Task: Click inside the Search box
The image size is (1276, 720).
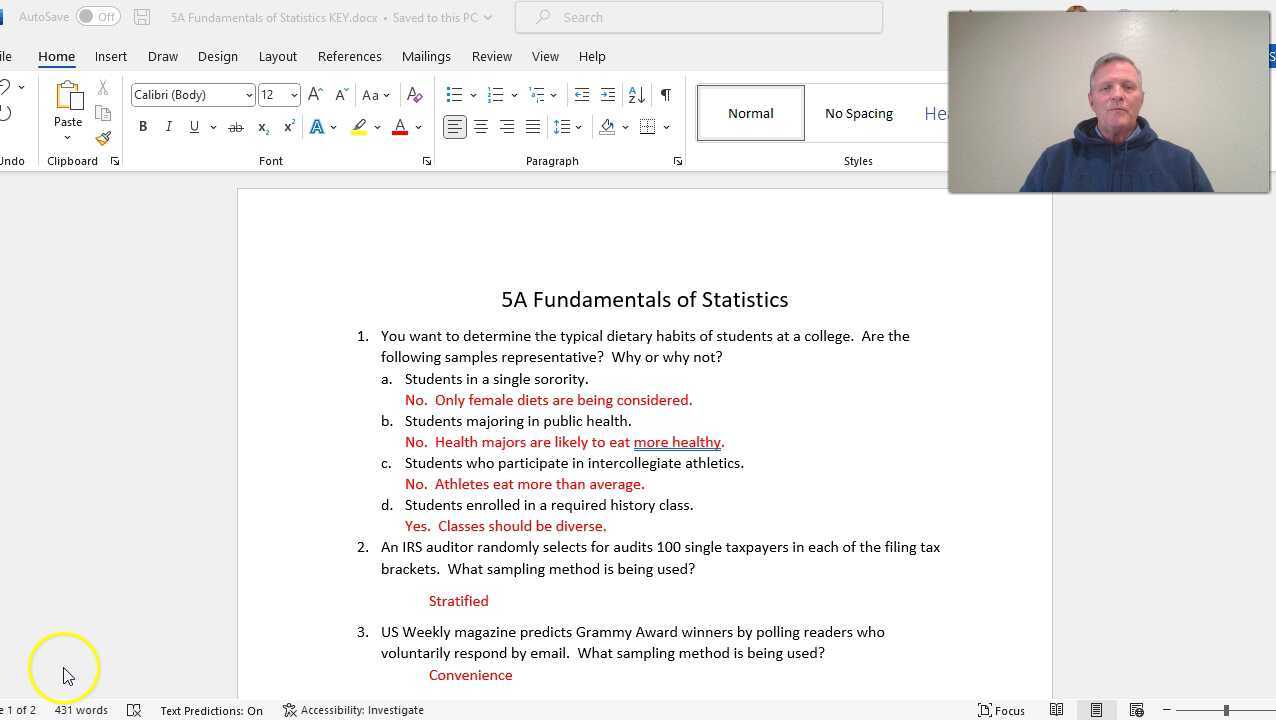Action: coord(698,17)
